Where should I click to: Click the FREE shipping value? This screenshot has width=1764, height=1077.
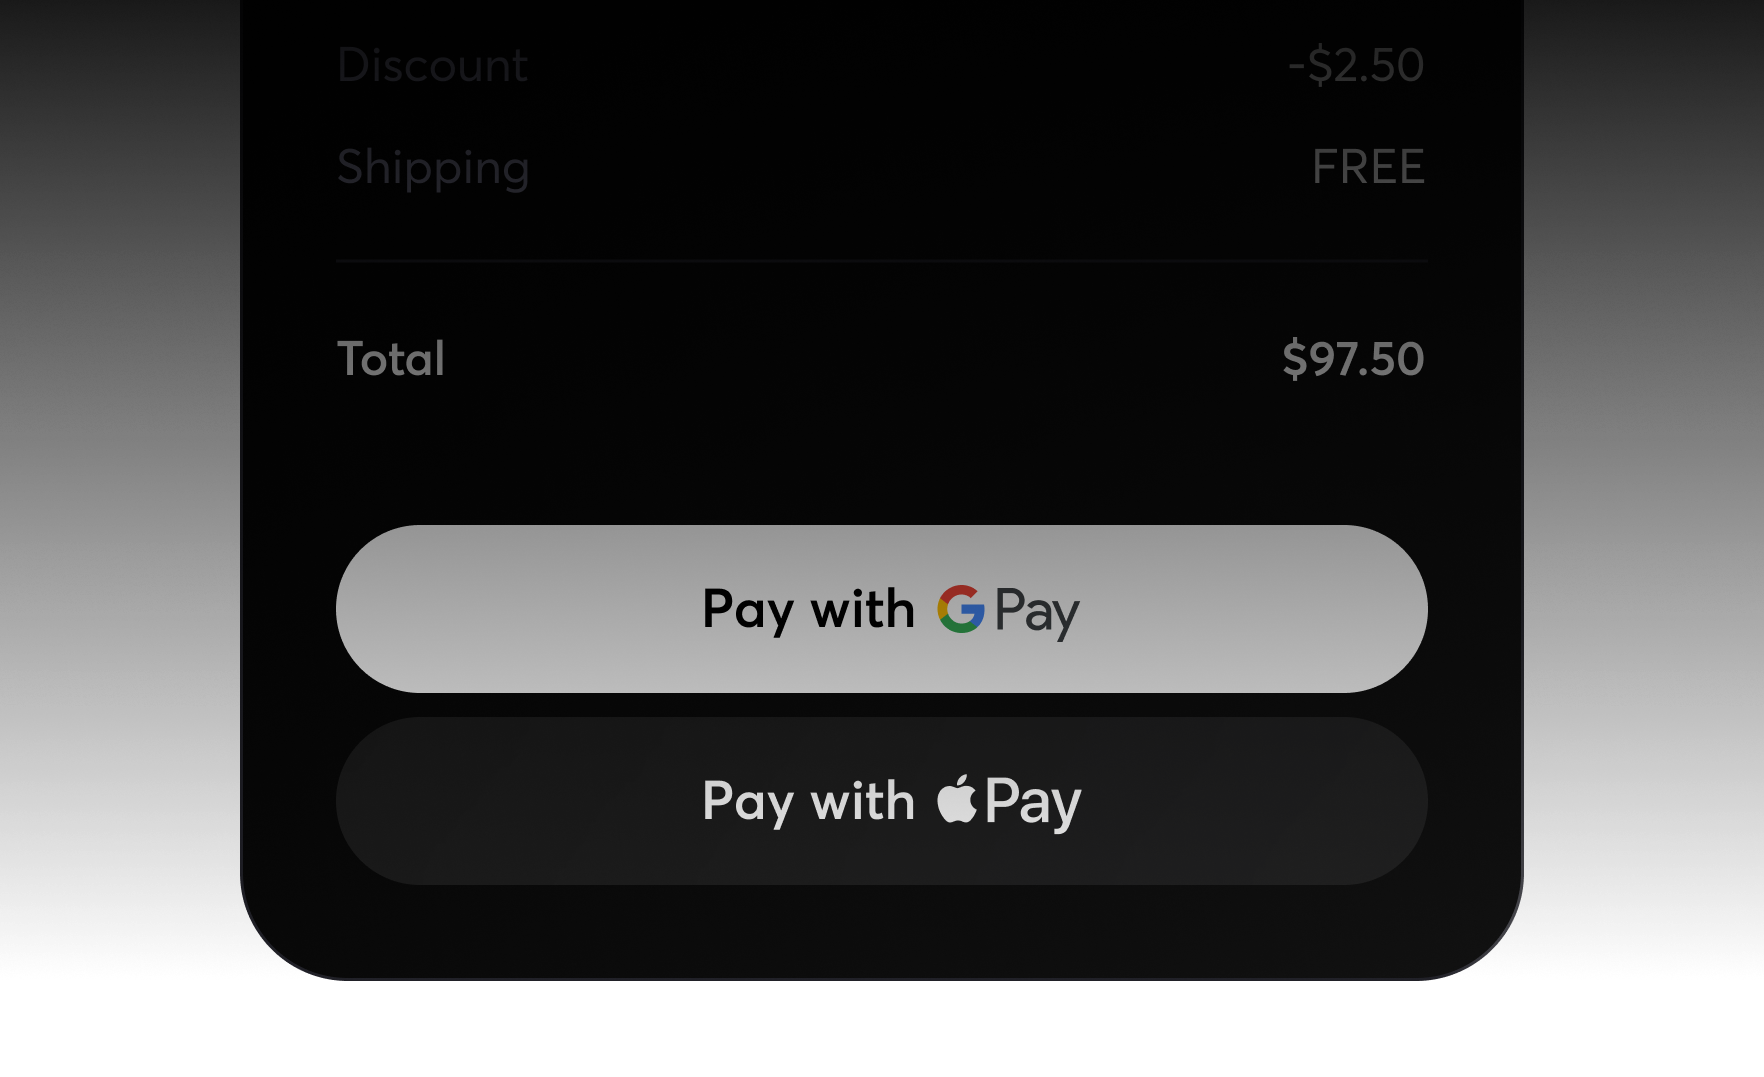click(x=1368, y=166)
